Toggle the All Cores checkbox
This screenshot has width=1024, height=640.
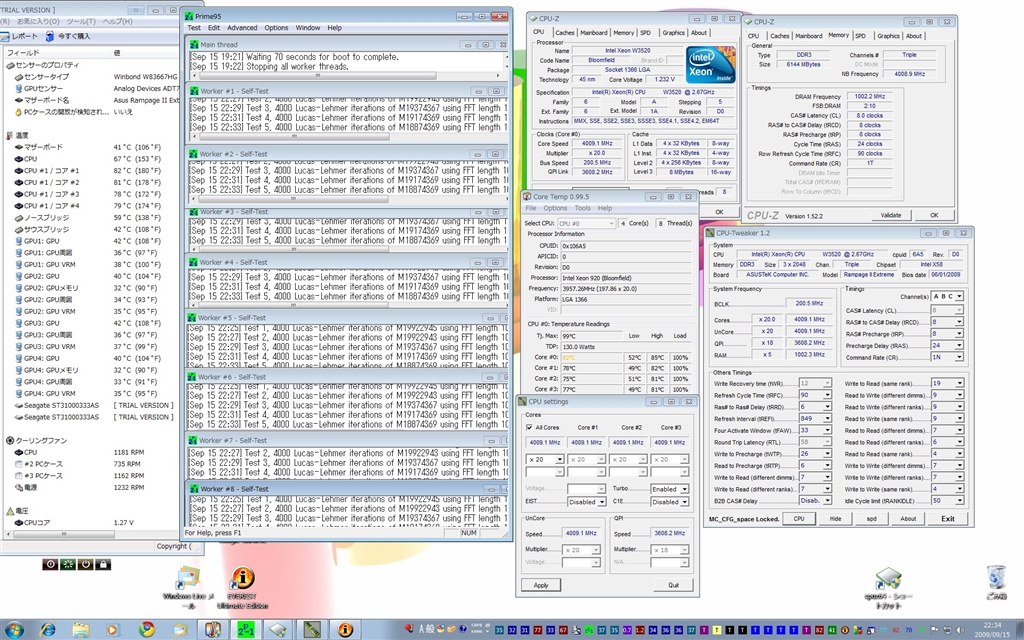tap(531, 427)
